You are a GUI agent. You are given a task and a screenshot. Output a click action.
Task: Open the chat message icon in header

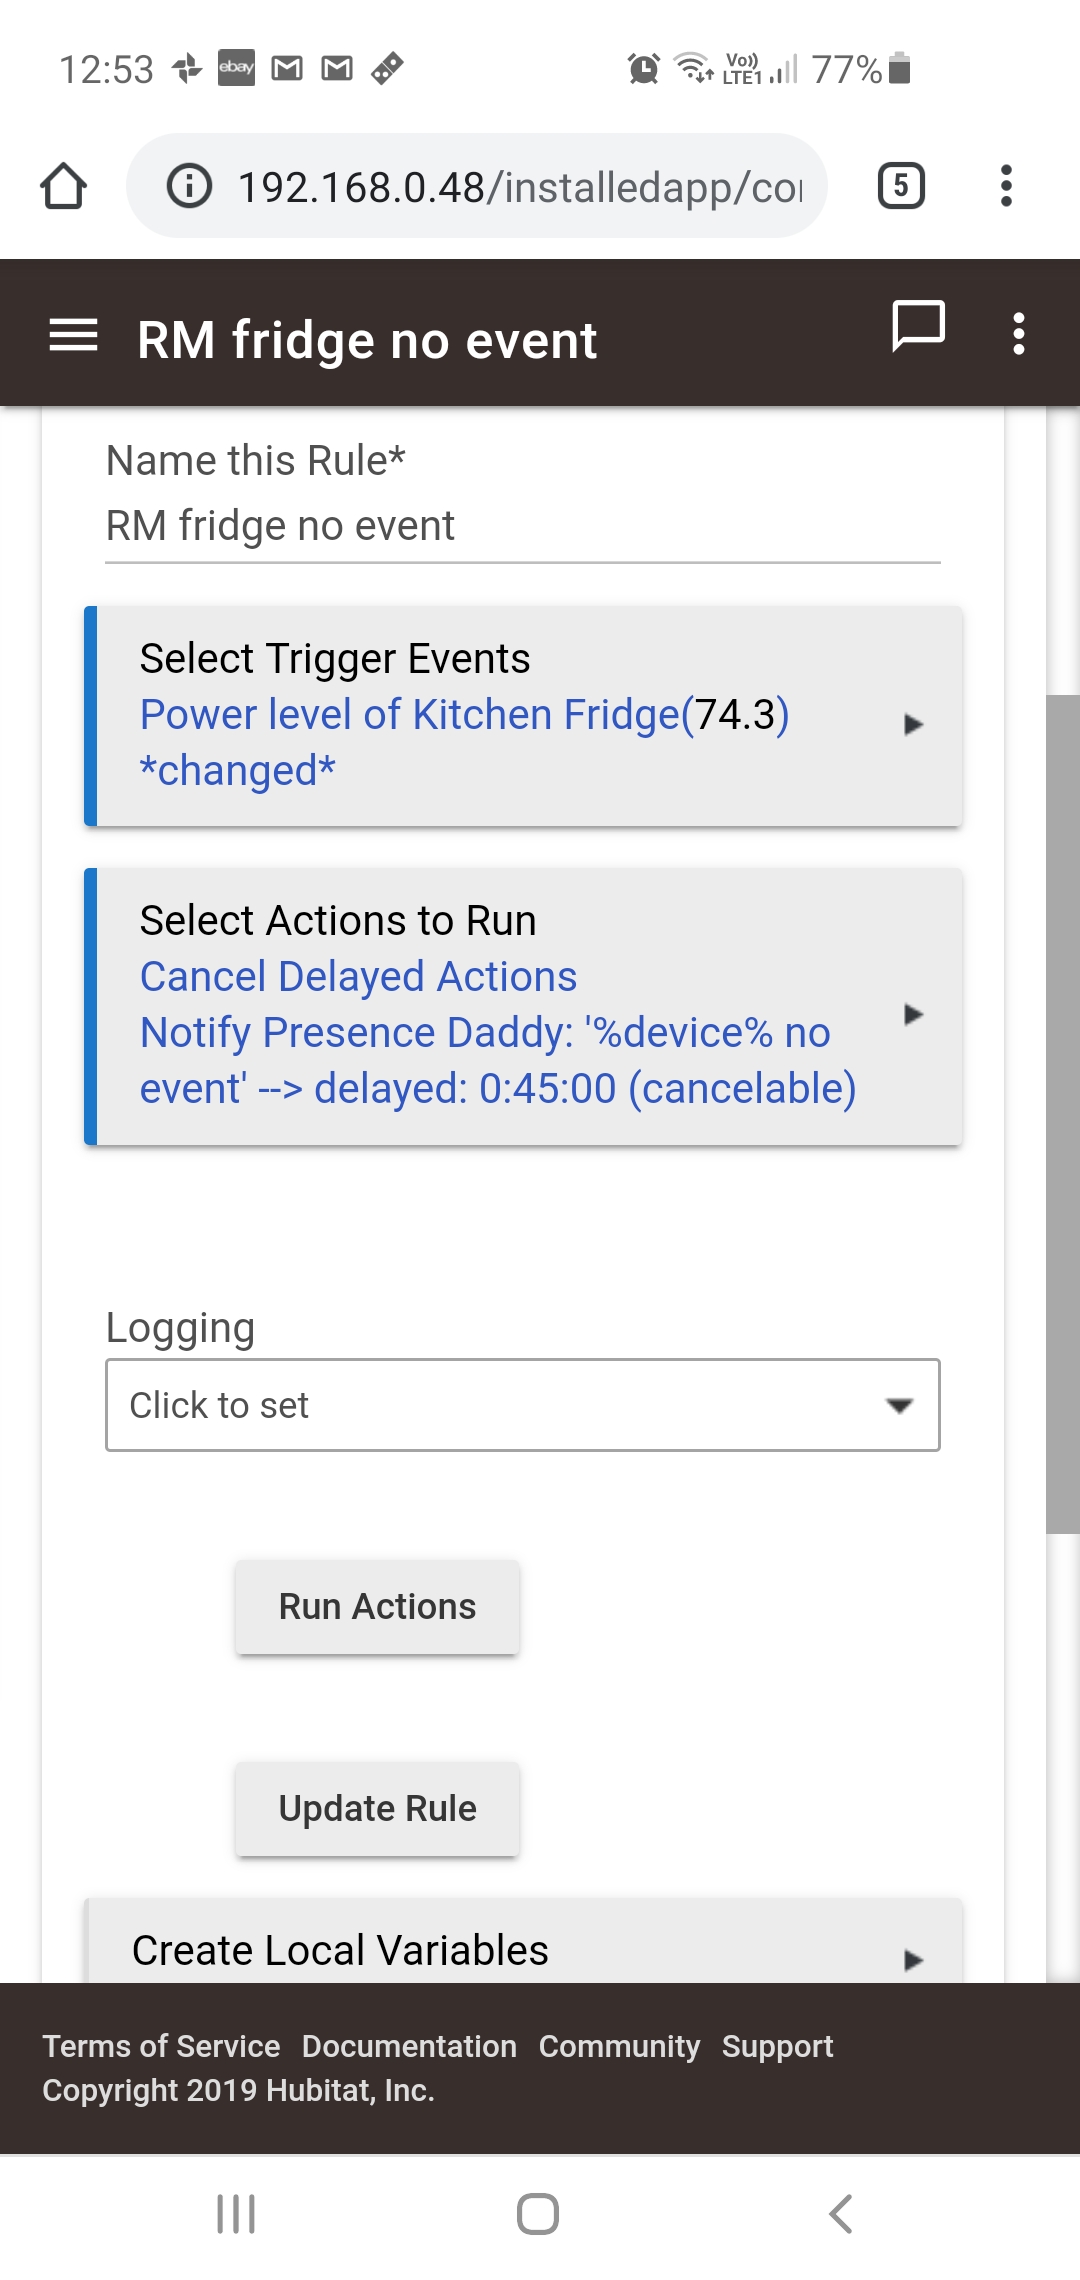click(x=918, y=326)
